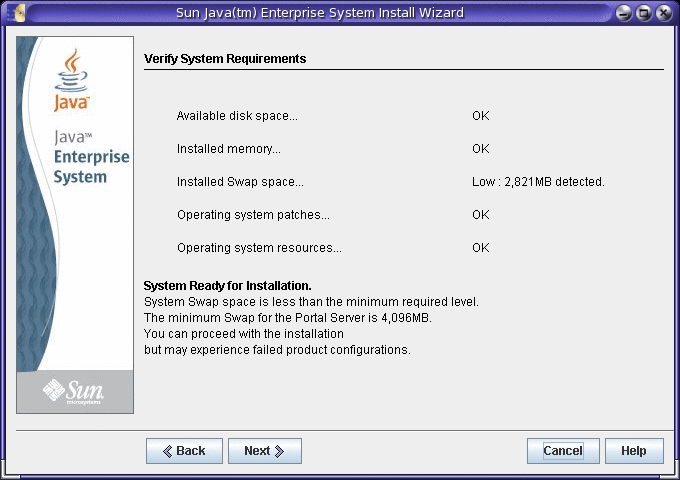Click 'may experience failed product configurations' line
This screenshot has width=680, height=480.
click(x=277, y=350)
